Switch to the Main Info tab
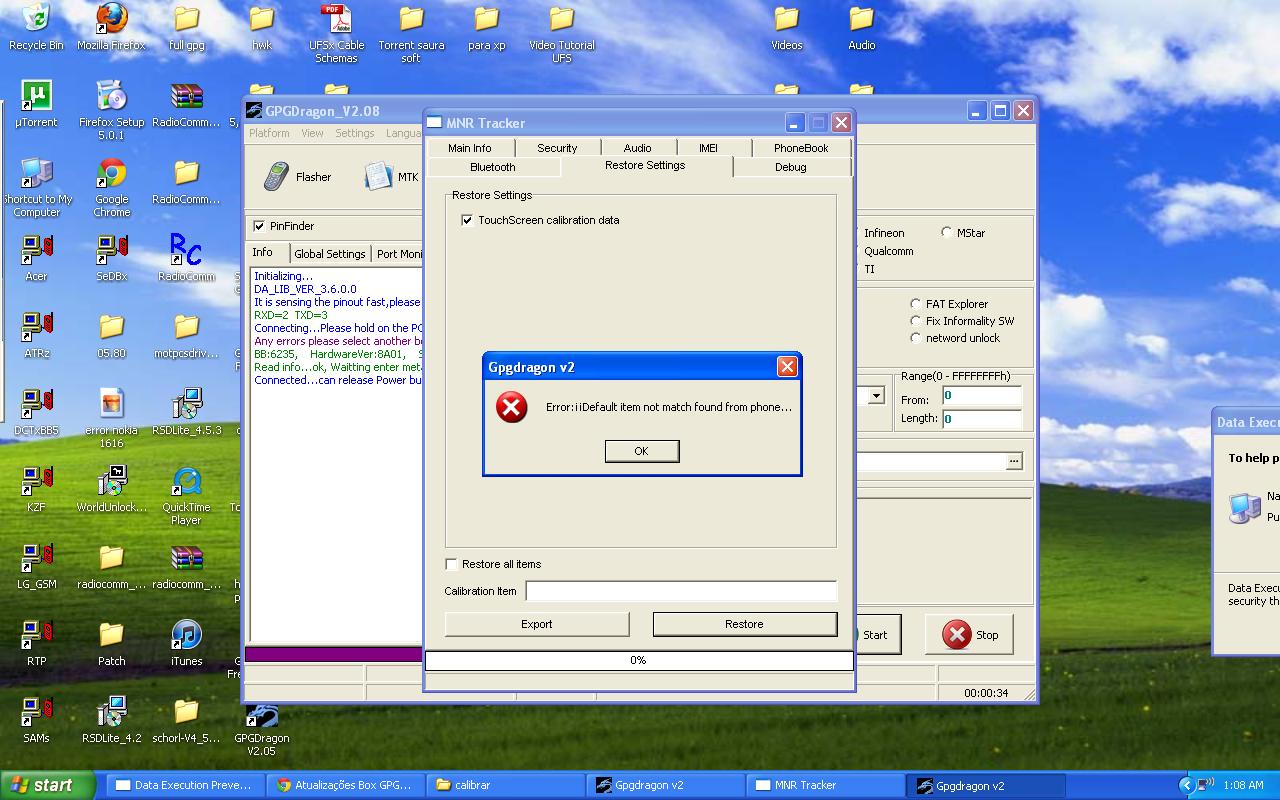The height and width of the screenshot is (800, 1280). (x=469, y=148)
